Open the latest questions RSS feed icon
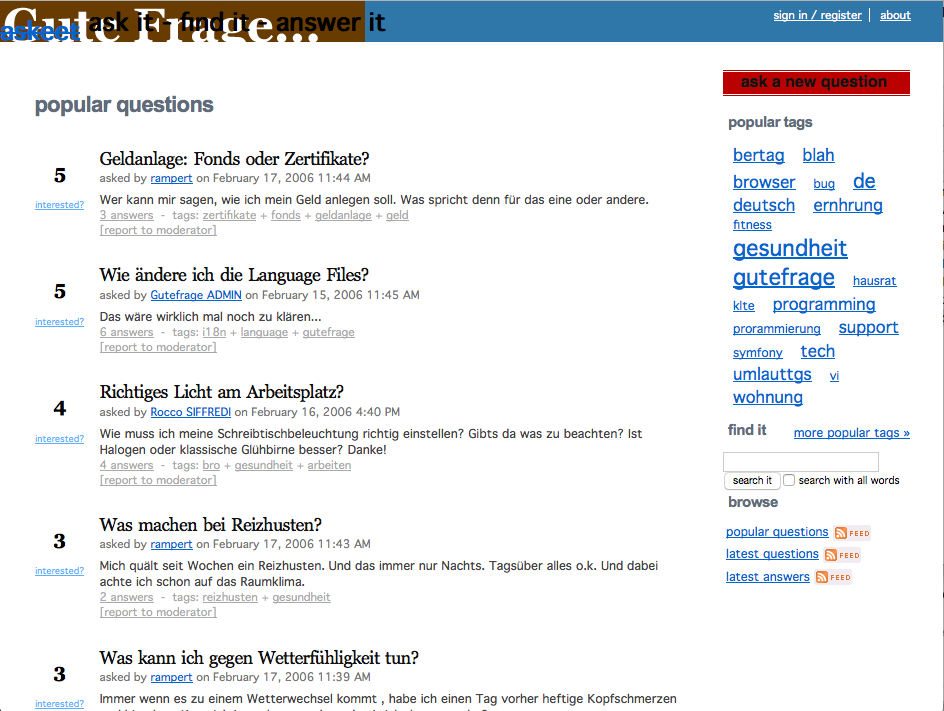 [x=842, y=555]
